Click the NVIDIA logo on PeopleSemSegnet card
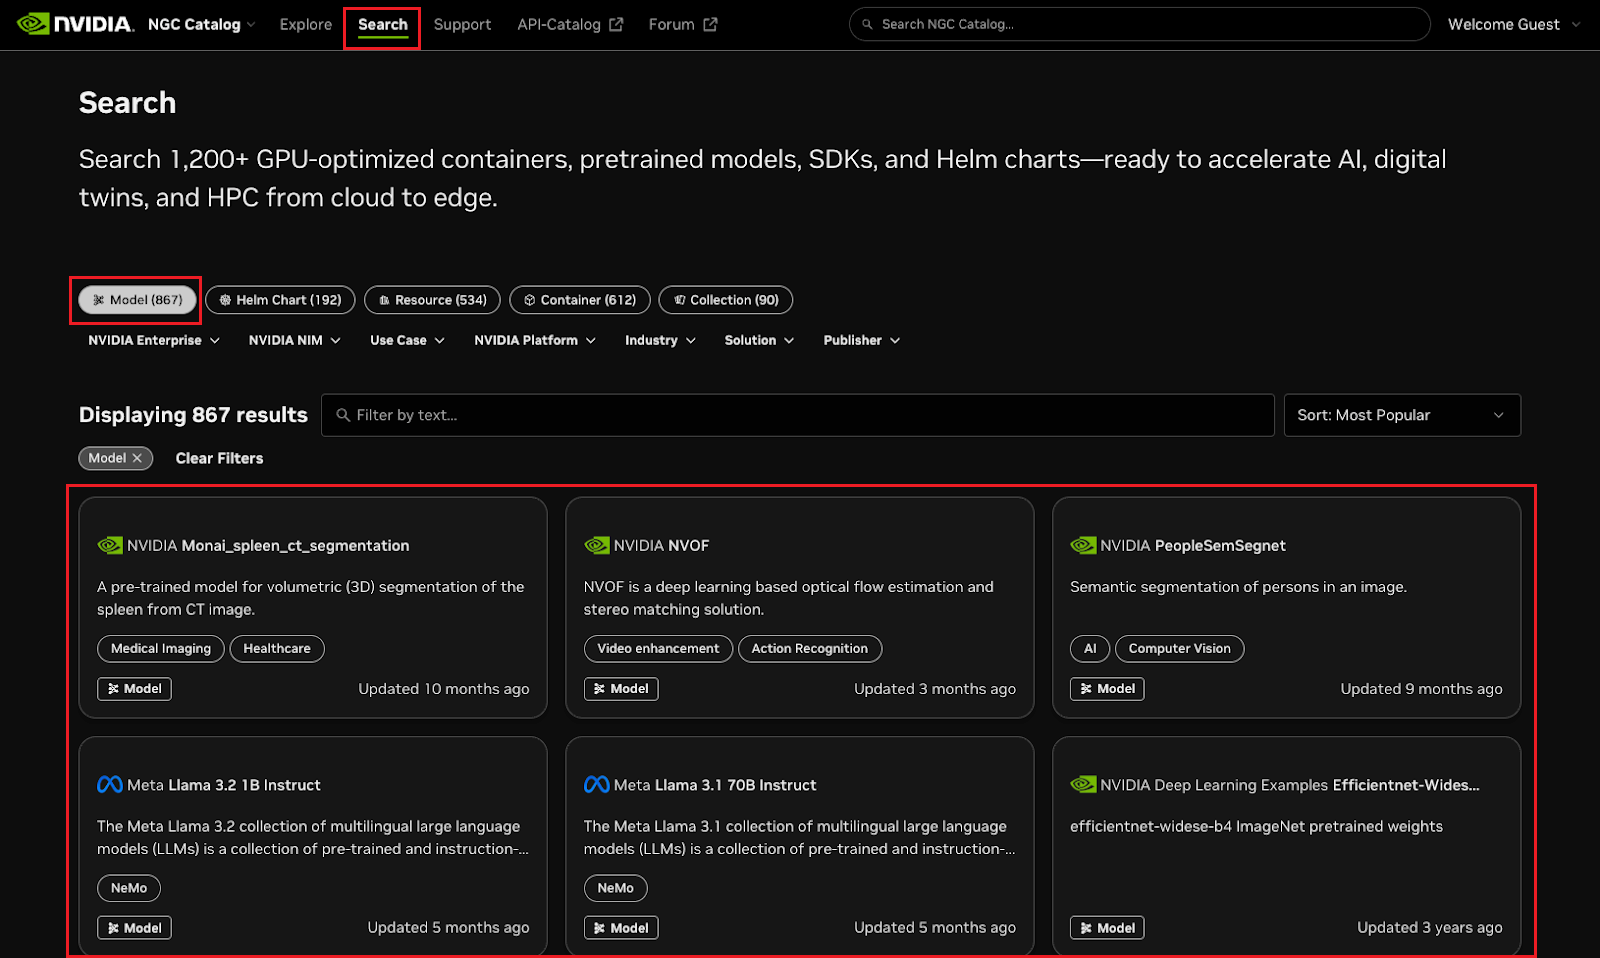Screen dimensions: 1600x958 point(1083,545)
